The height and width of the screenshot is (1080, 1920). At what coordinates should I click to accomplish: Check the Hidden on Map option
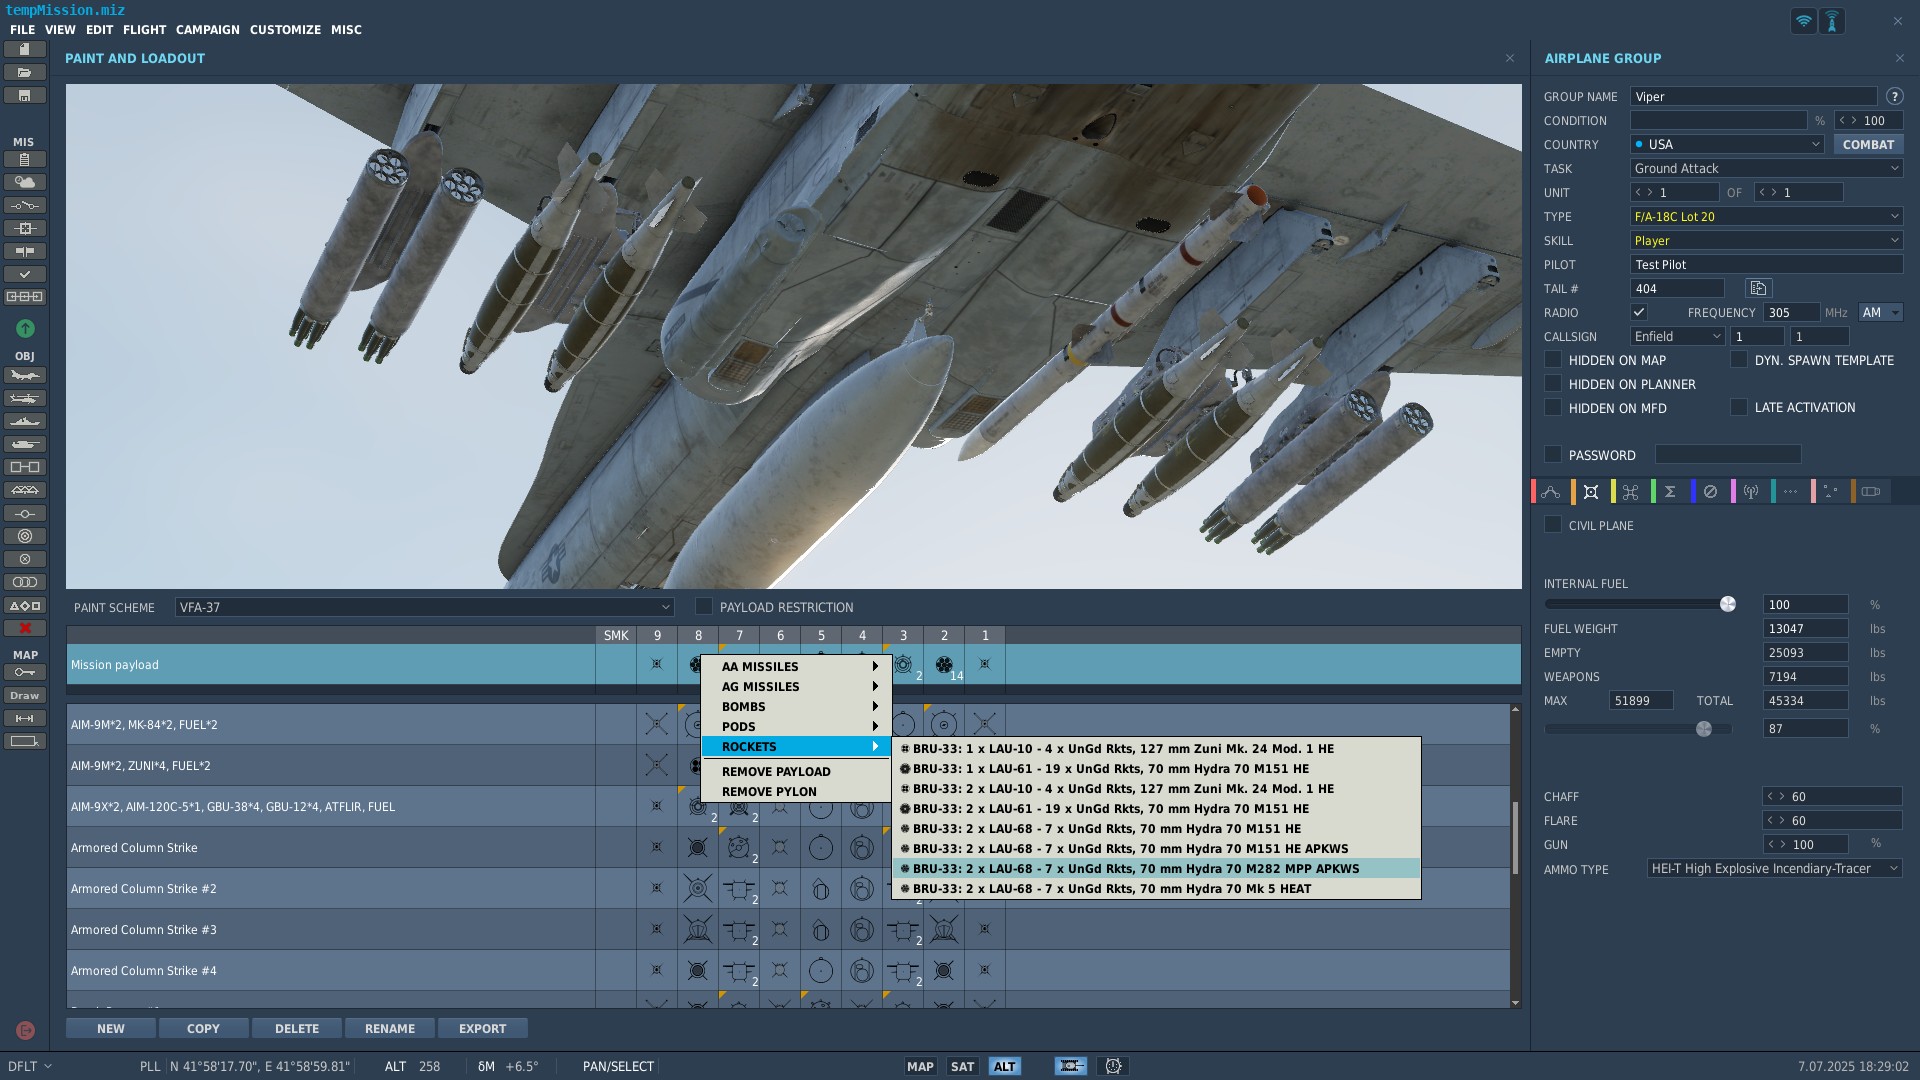pyautogui.click(x=1553, y=360)
